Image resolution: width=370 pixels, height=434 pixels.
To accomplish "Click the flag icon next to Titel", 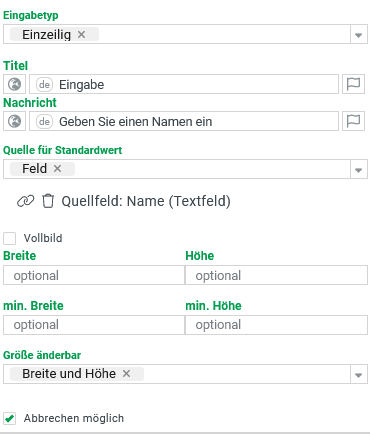I will coord(353,84).
